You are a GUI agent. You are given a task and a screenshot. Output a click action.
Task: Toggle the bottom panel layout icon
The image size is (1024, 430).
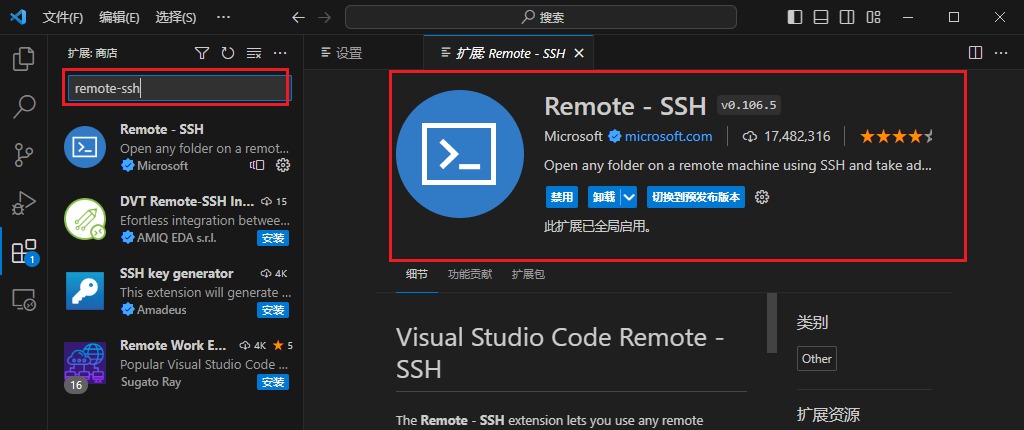[x=821, y=18]
